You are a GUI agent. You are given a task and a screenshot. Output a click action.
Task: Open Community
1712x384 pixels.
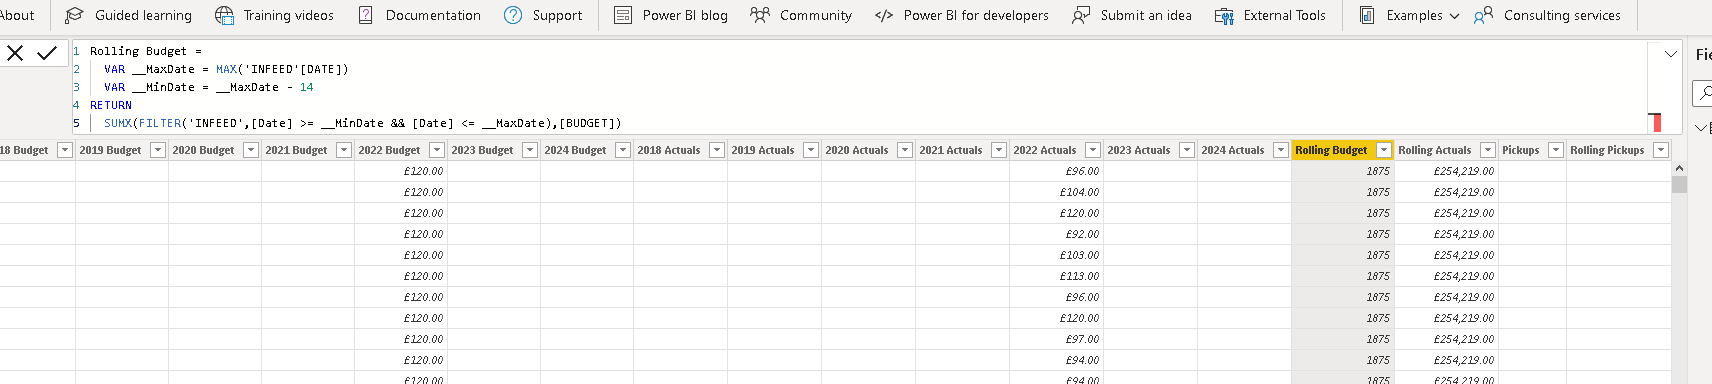(x=801, y=15)
